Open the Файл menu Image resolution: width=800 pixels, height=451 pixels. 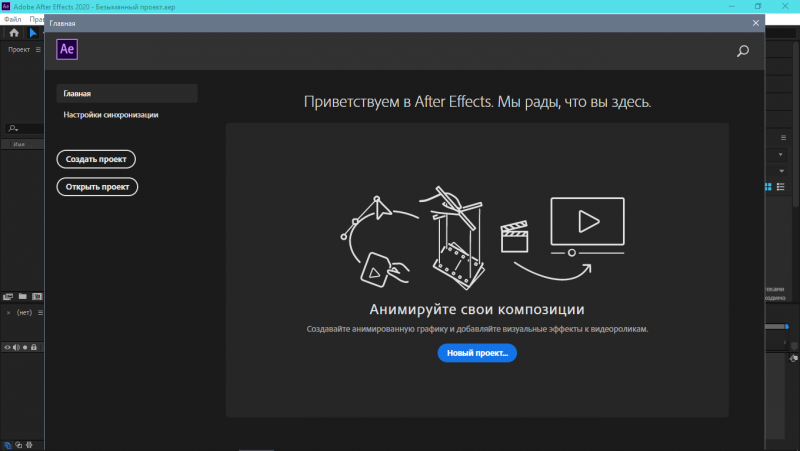tap(12, 19)
